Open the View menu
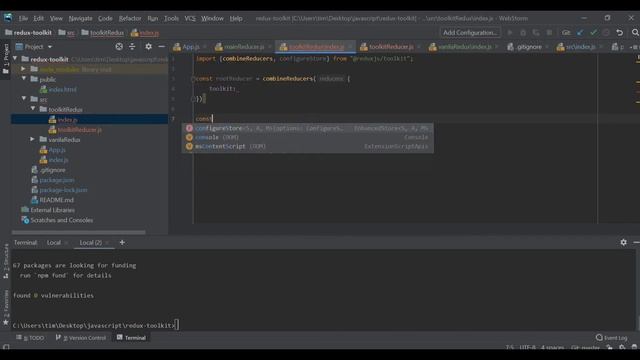 (56, 18)
